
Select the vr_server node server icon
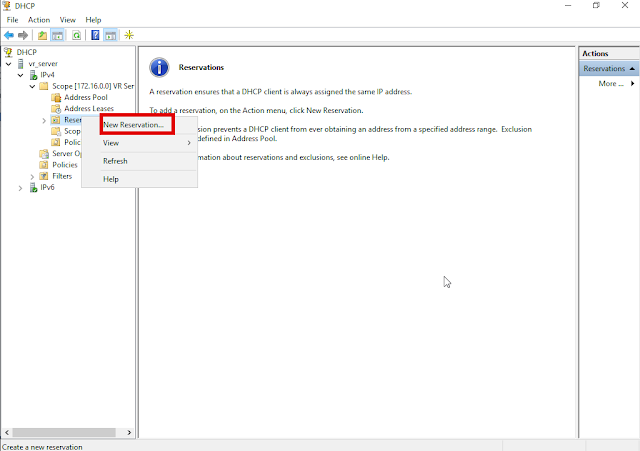20,64
